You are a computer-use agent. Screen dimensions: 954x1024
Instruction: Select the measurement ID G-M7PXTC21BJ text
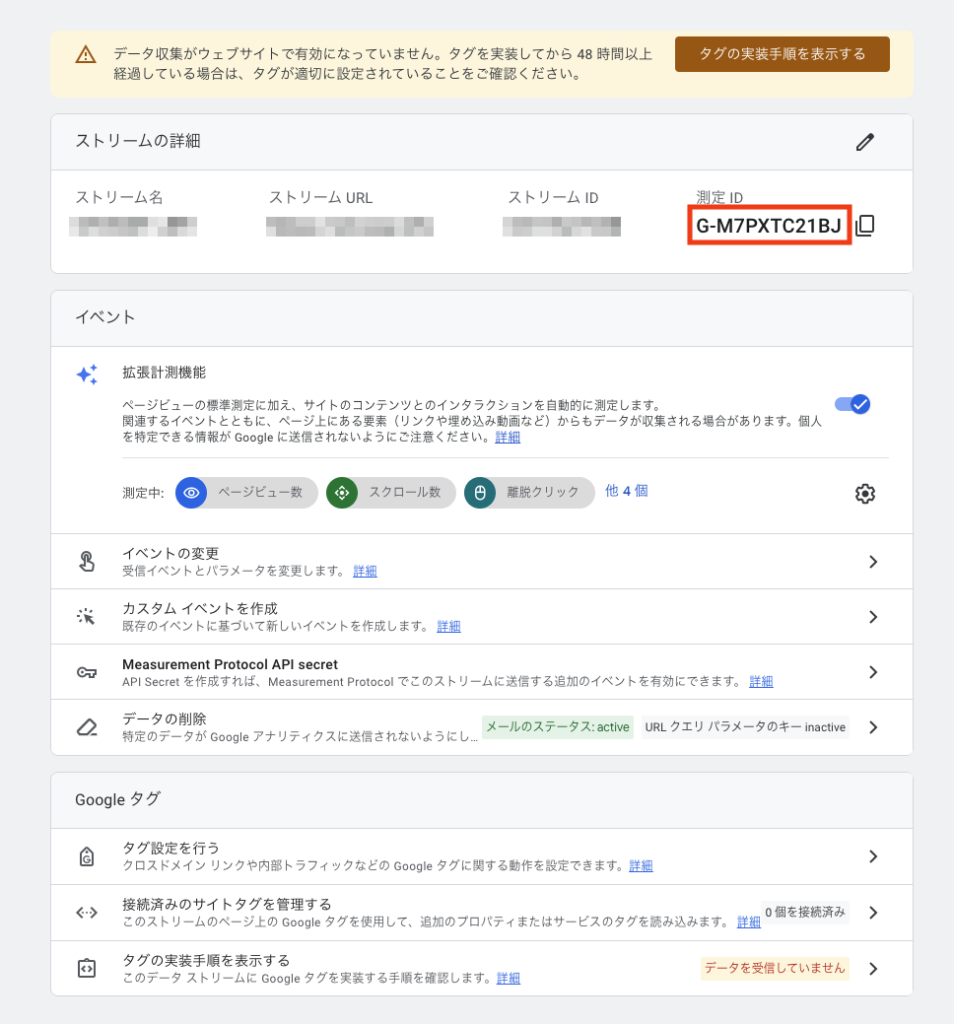click(768, 226)
